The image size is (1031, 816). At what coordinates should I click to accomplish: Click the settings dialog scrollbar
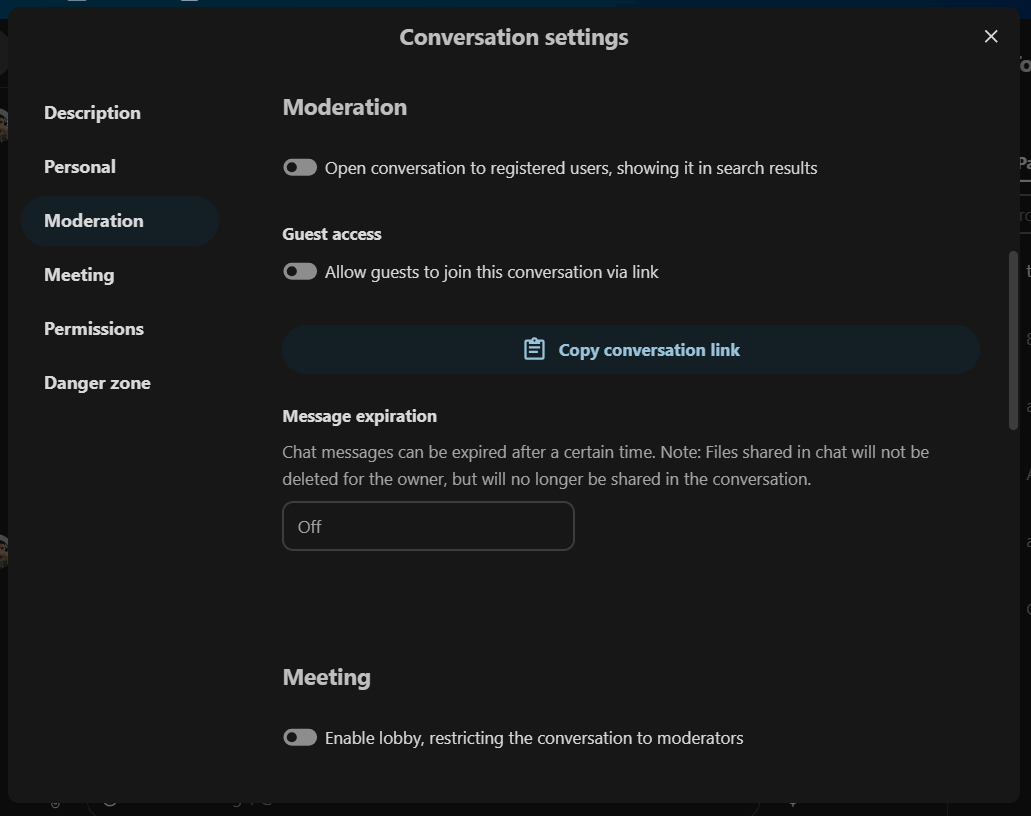(x=1013, y=341)
